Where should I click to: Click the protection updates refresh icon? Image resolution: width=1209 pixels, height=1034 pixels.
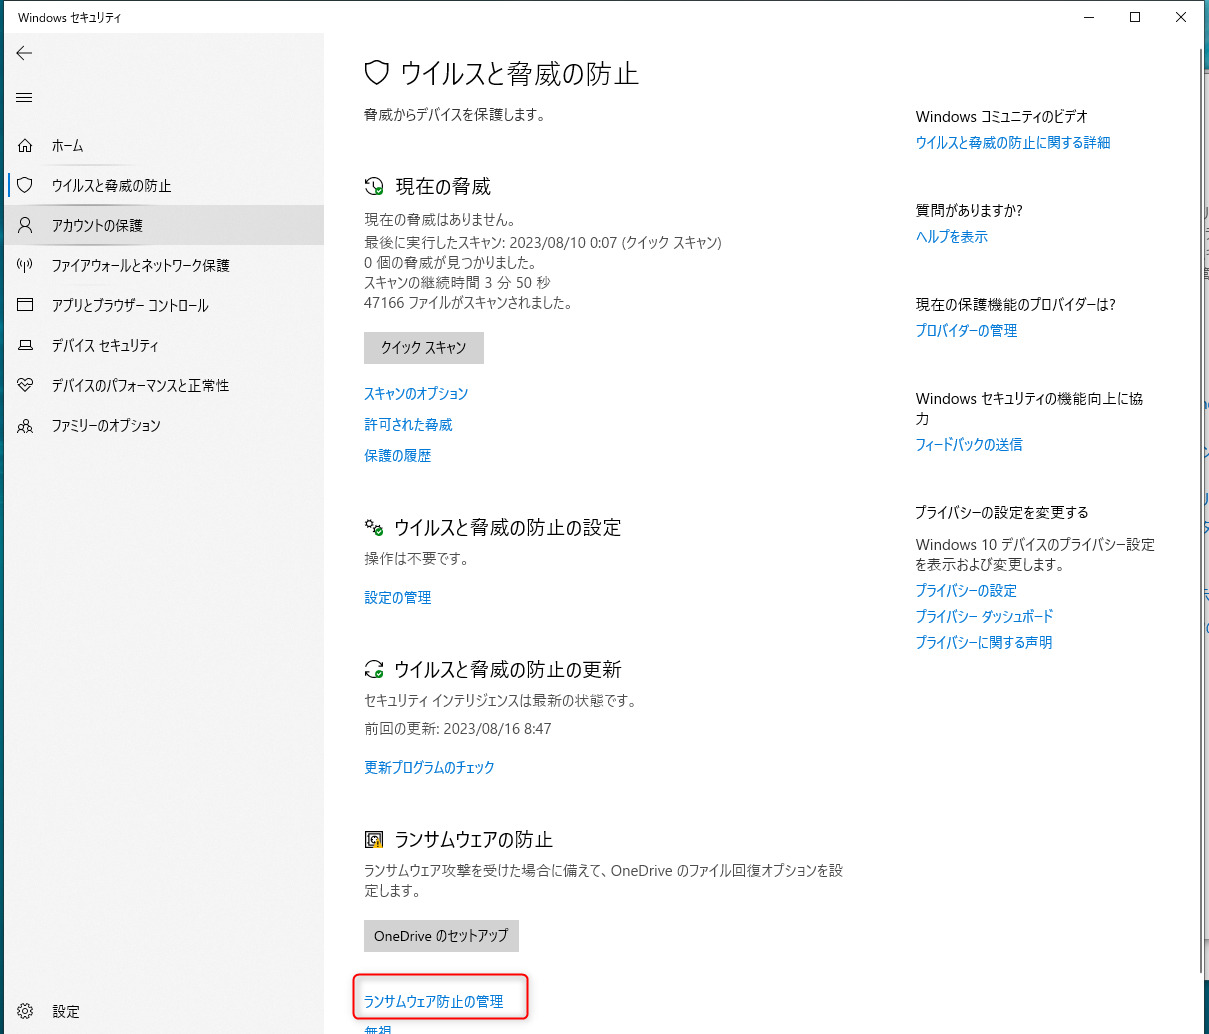pyautogui.click(x=374, y=669)
